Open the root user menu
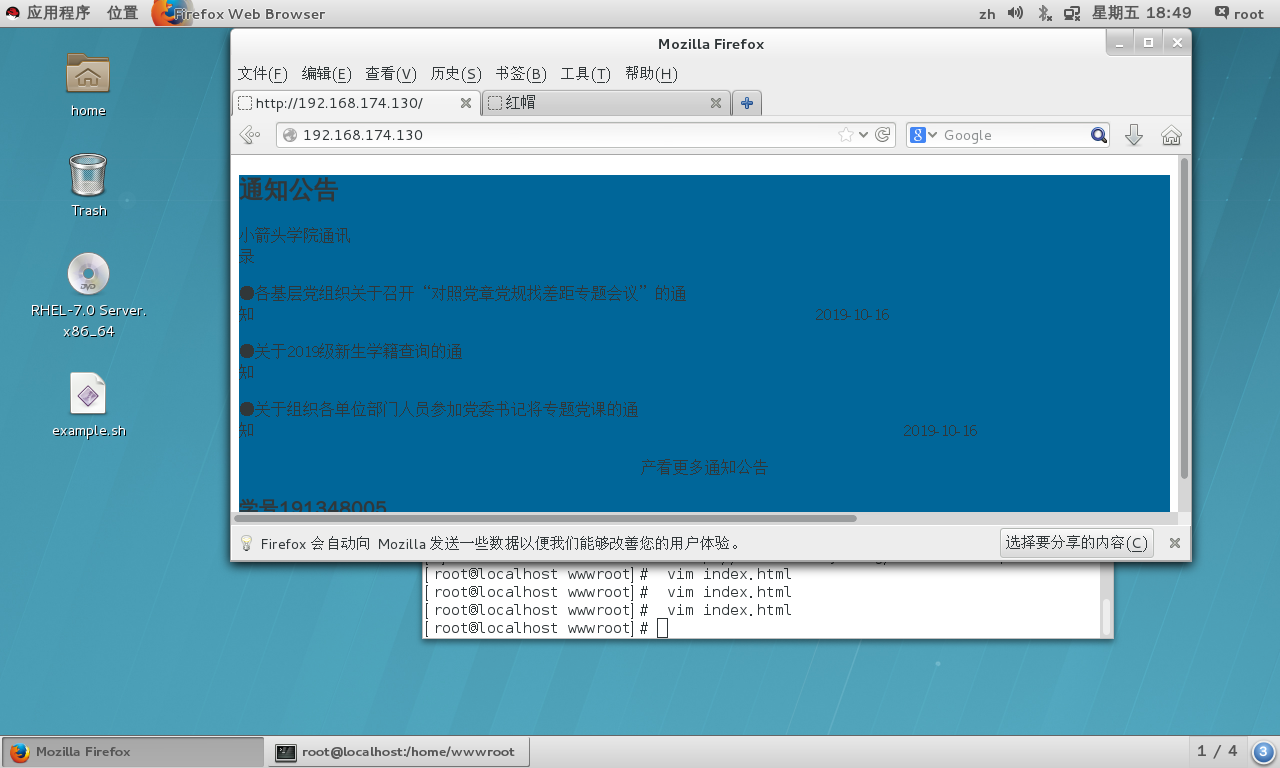This screenshot has height=768, width=1280. tap(1239, 14)
